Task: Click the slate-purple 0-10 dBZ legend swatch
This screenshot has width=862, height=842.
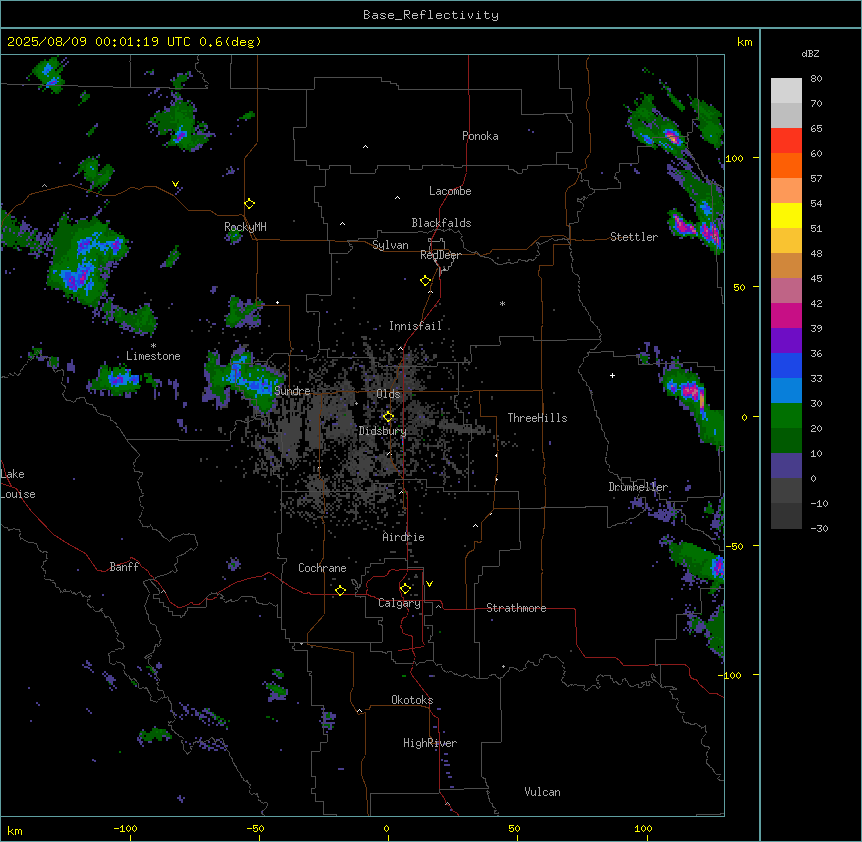Action: pyautogui.click(x=786, y=466)
